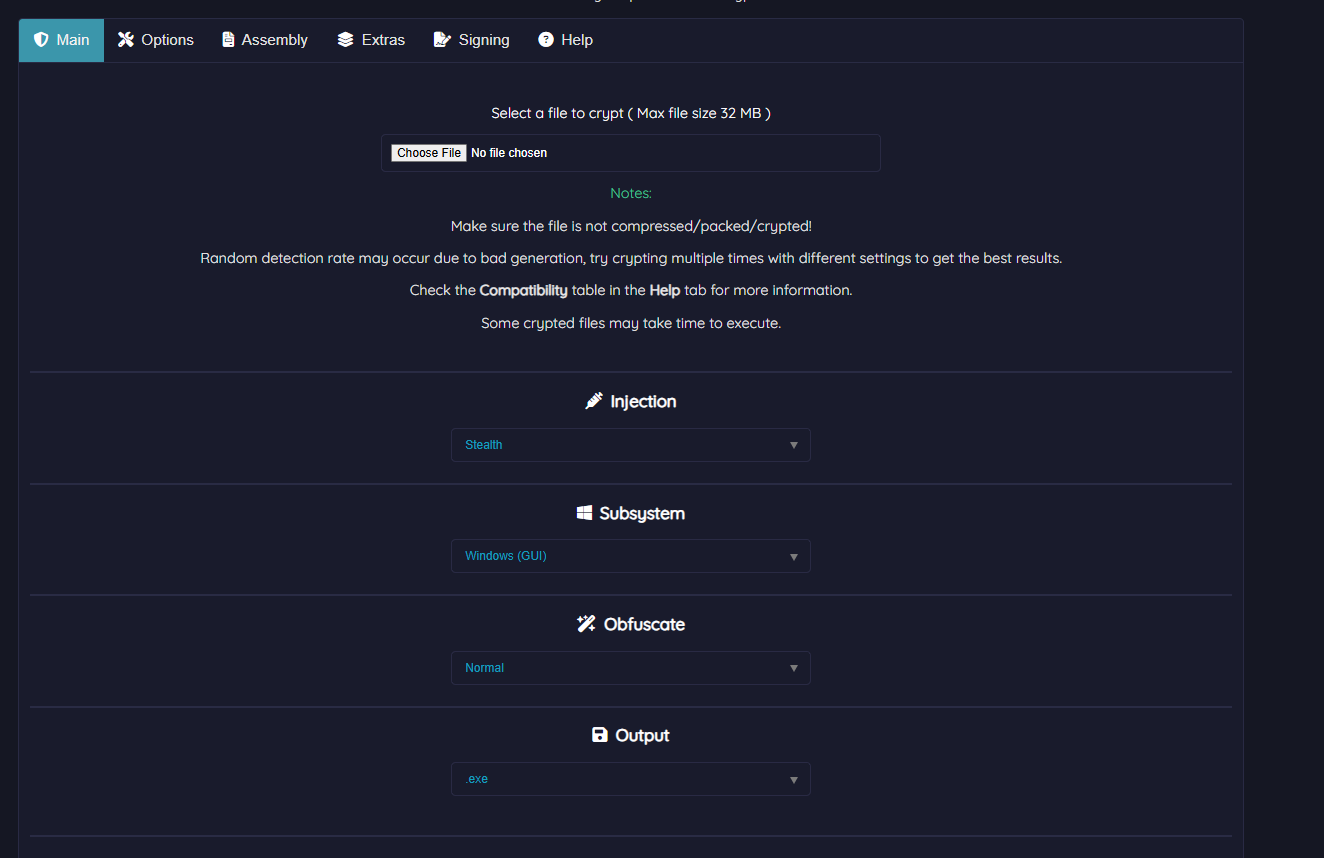Click the Windows logo next to Subsystem
This screenshot has width=1324, height=858.
(585, 513)
